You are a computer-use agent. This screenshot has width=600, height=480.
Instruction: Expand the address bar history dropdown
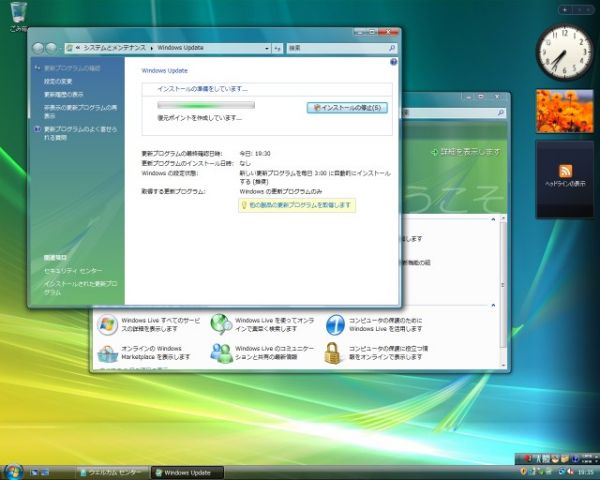268,47
